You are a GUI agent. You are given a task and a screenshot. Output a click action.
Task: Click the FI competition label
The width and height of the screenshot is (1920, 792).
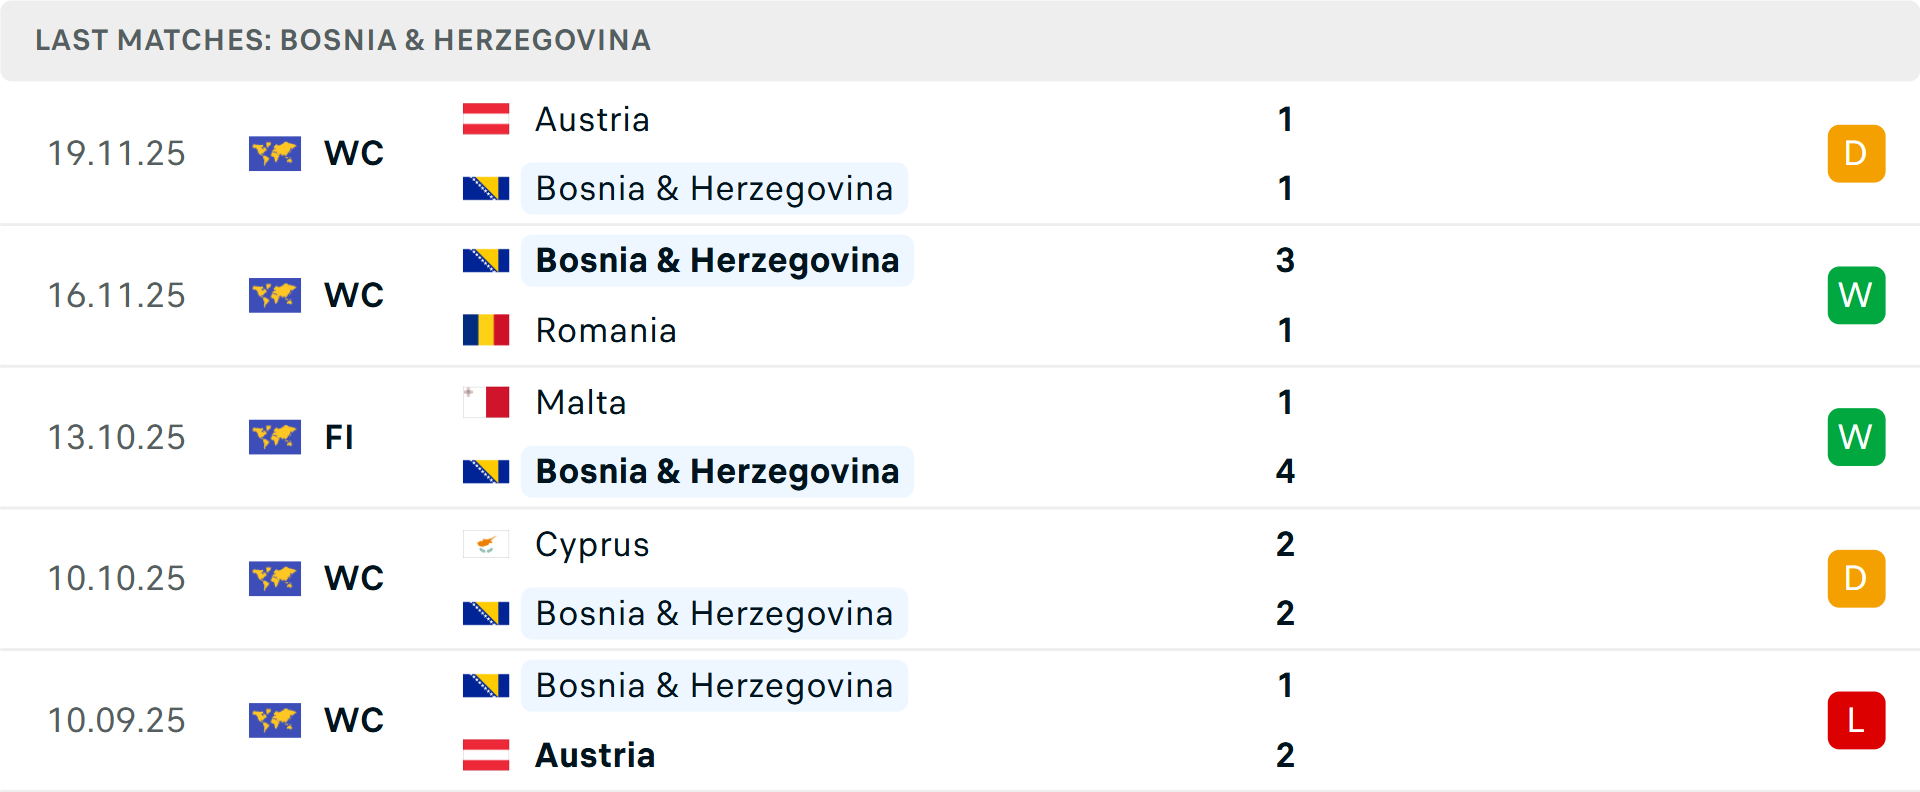[339, 437]
